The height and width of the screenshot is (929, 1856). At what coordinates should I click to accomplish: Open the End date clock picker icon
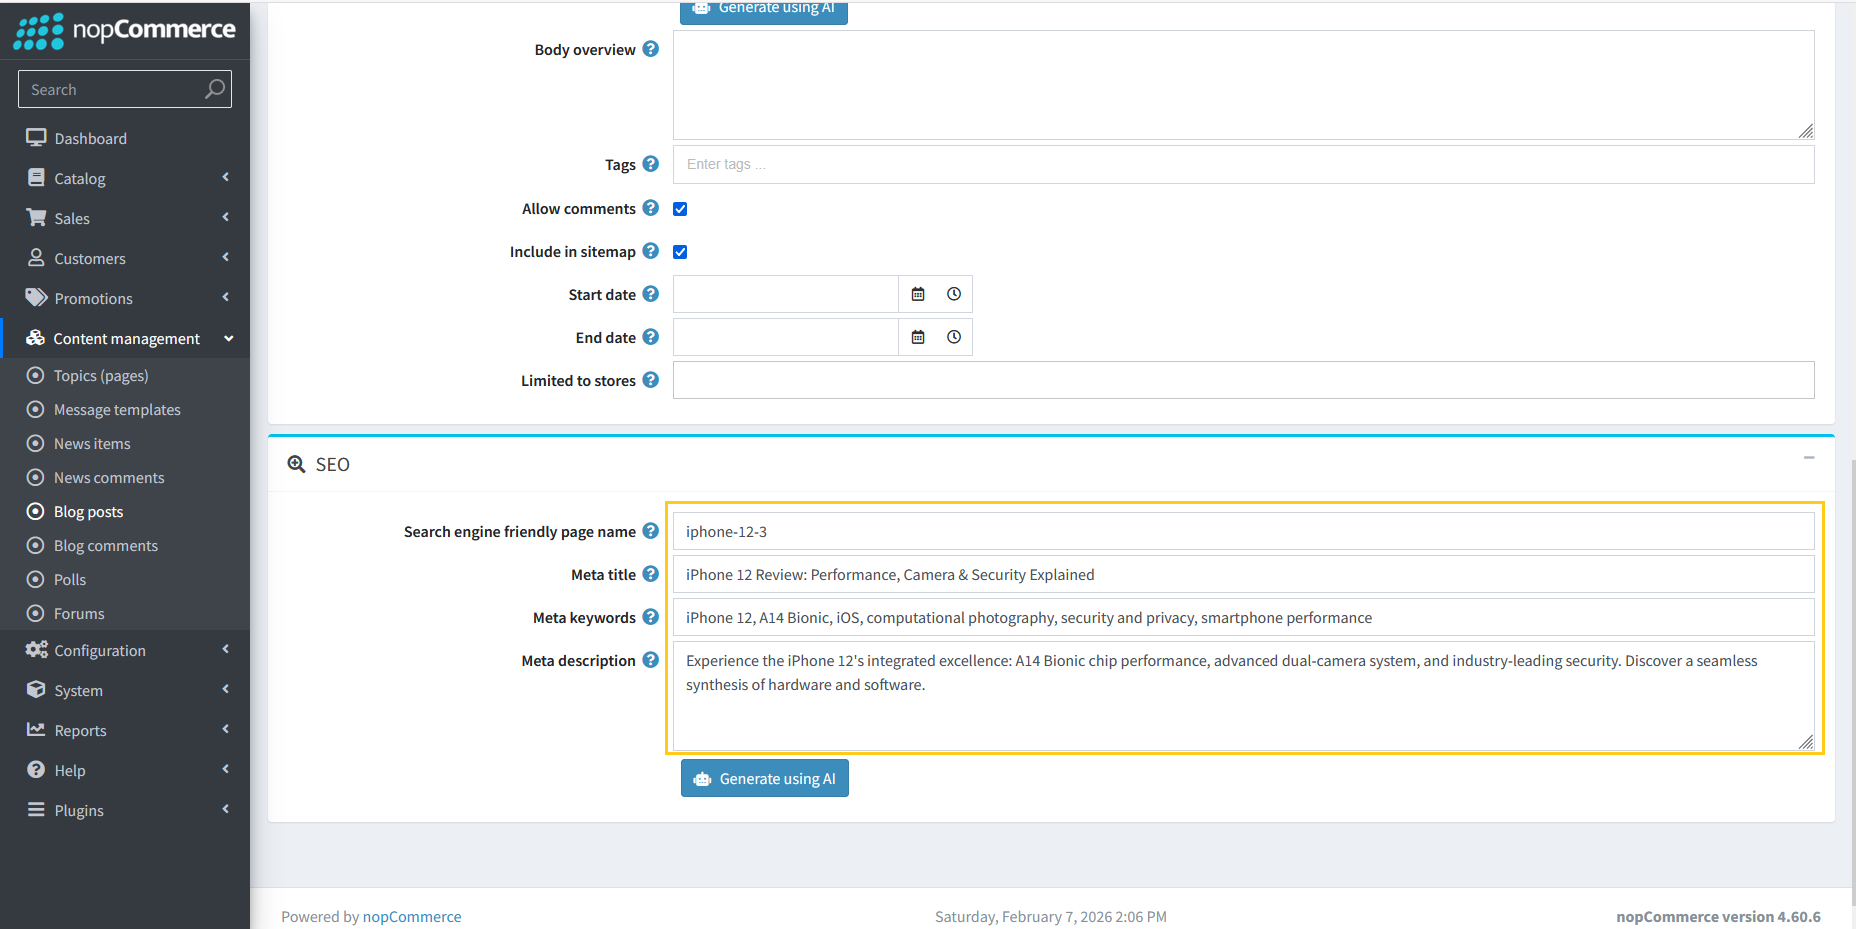[x=953, y=337]
